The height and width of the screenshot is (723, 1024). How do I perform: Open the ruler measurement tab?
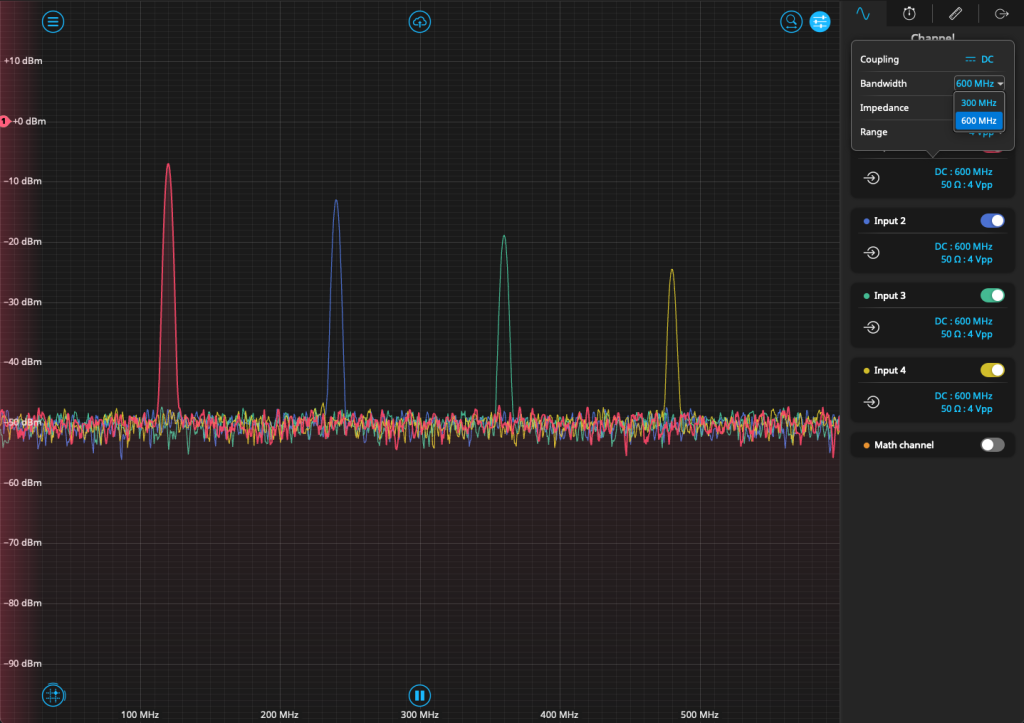click(x=955, y=13)
